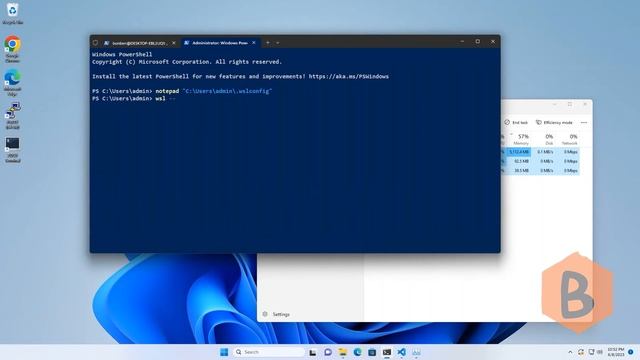This screenshot has height=360, width=640.
Task: Maximize the Task Manager window
Action: (570, 104)
